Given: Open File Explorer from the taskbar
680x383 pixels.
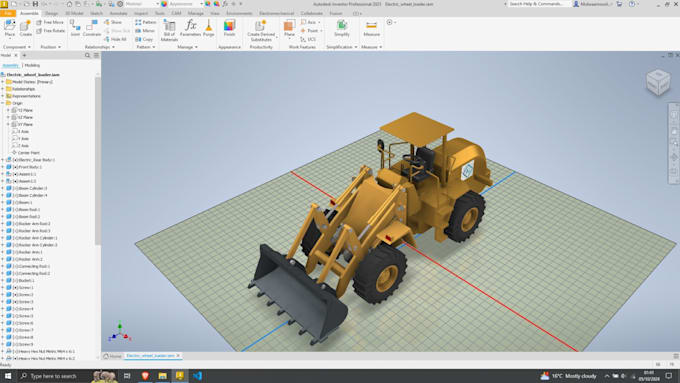Looking at the screenshot, I should tap(163, 376).
